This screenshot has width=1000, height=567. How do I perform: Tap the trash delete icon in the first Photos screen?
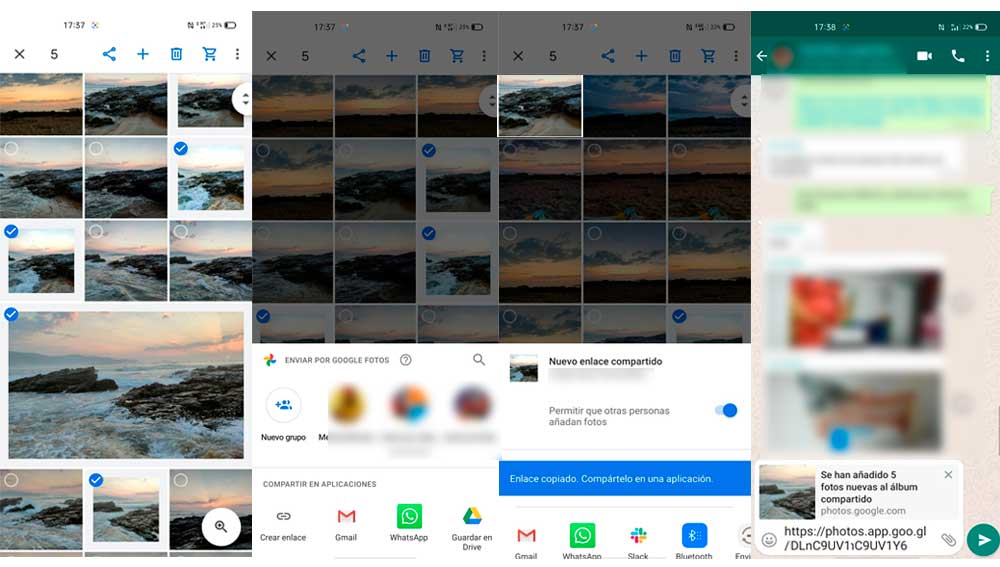(x=176, y=54)
